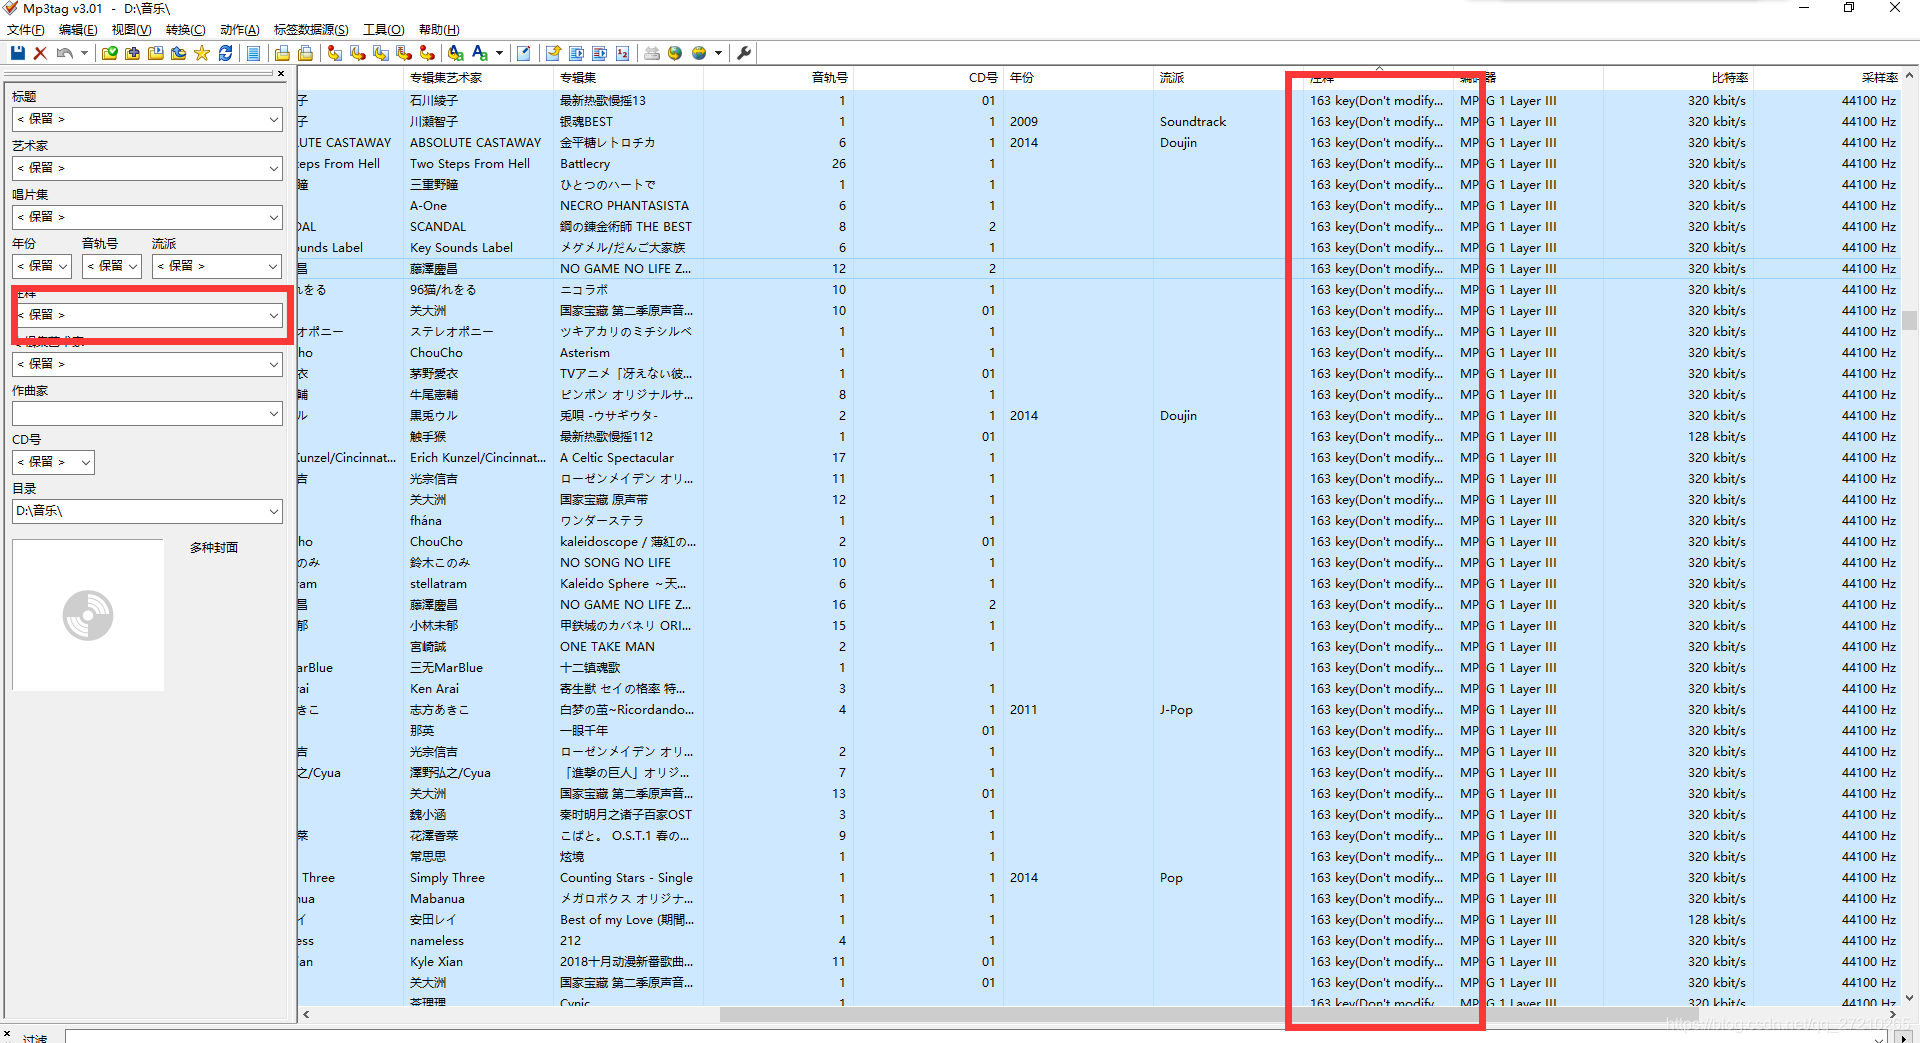Run Filename to Tag converter
Image resolution: width=1920 pixels, height=1043 pixels.
pyautogui.click(x=357, y=53)
